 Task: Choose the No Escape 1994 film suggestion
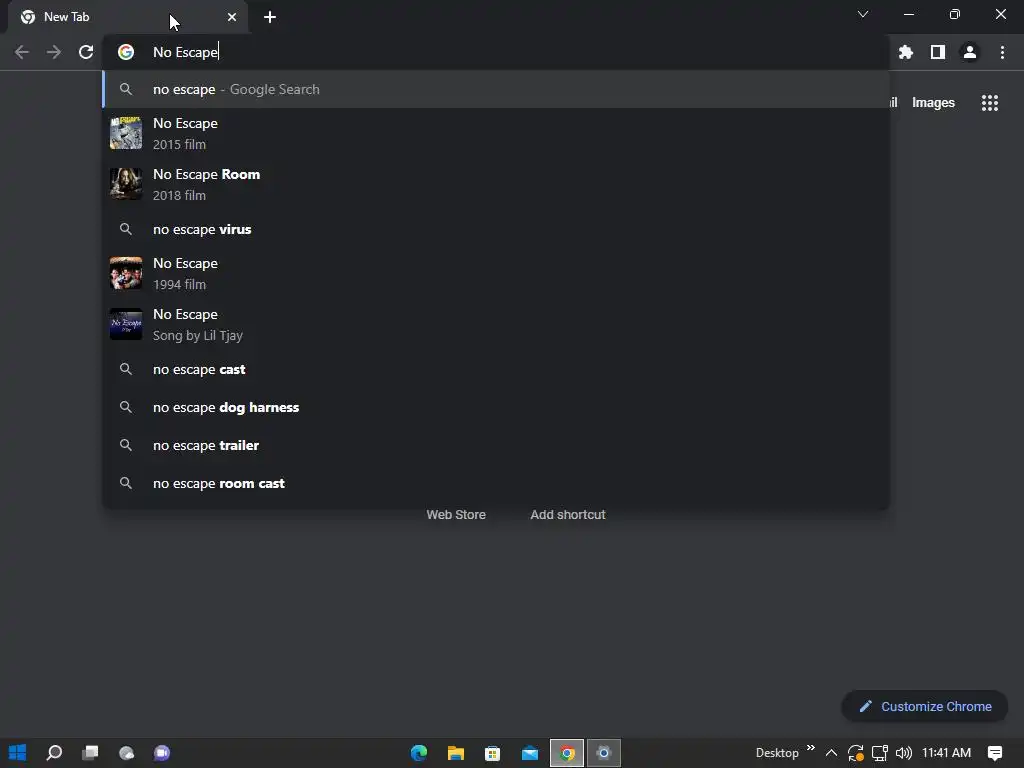(x=496, y=273)
